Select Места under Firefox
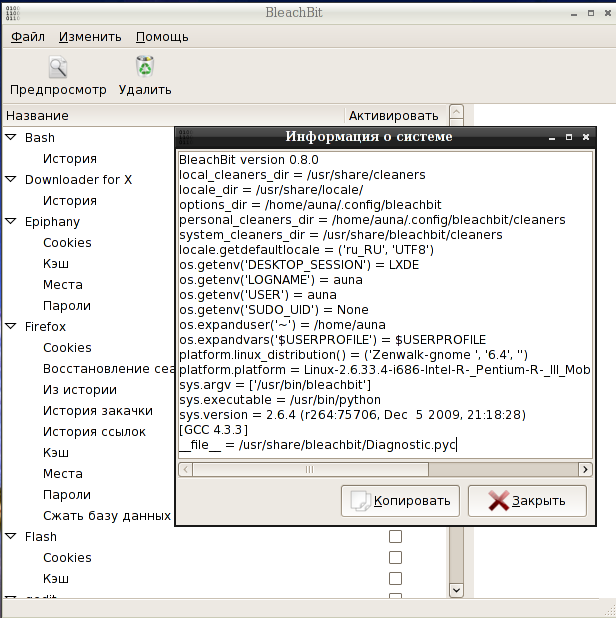This screenshot has width=616, height=618. click(x=63, y=473)
